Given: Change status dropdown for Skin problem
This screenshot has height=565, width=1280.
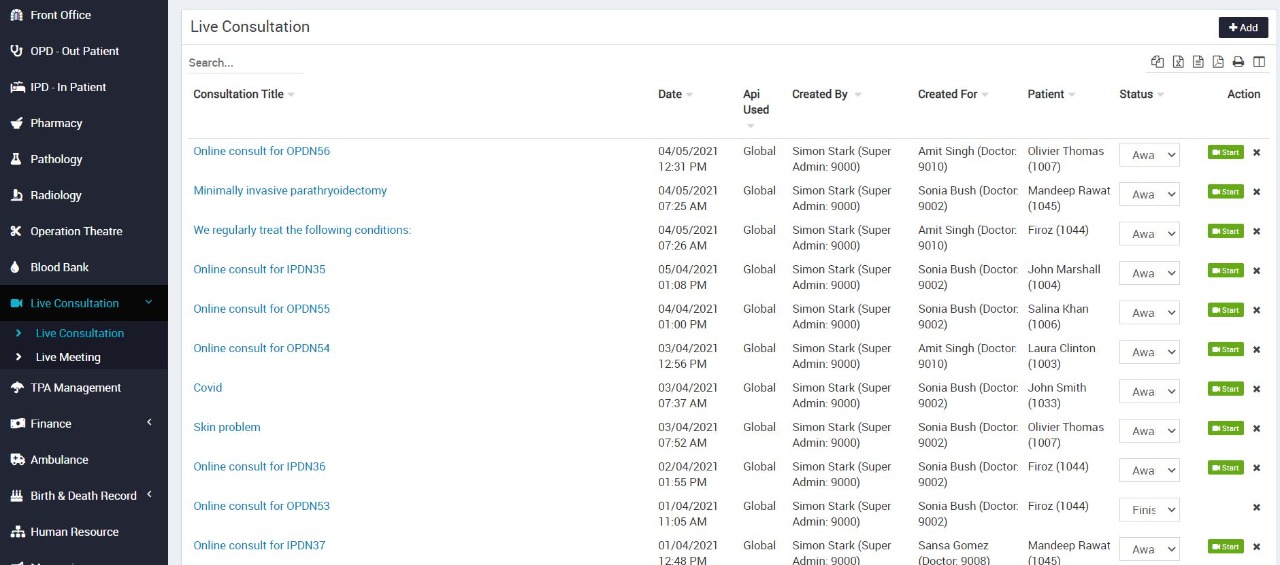Looking at the screenshot, I should point(1149,431).
